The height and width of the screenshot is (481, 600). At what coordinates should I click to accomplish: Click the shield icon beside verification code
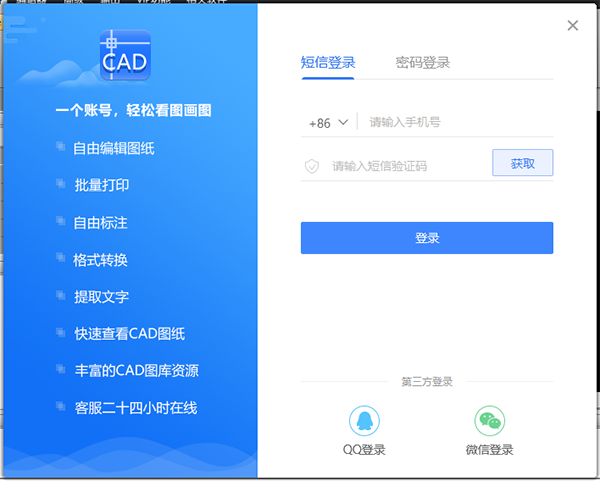[312, 166]
